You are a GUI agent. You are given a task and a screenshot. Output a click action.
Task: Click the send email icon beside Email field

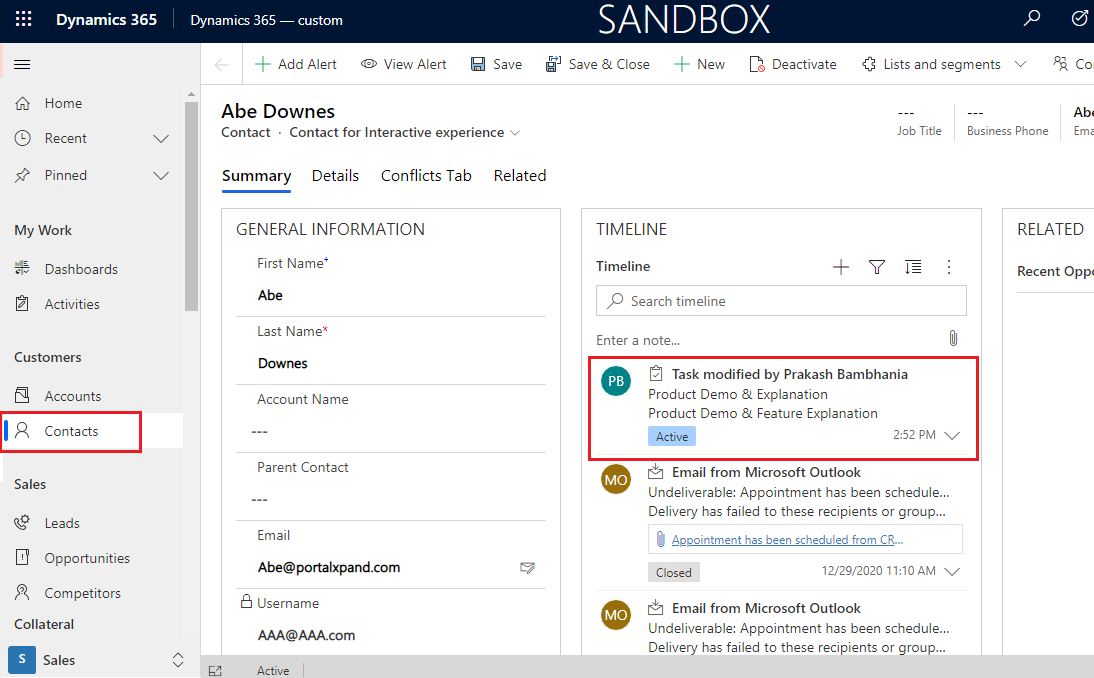point(527,568)
